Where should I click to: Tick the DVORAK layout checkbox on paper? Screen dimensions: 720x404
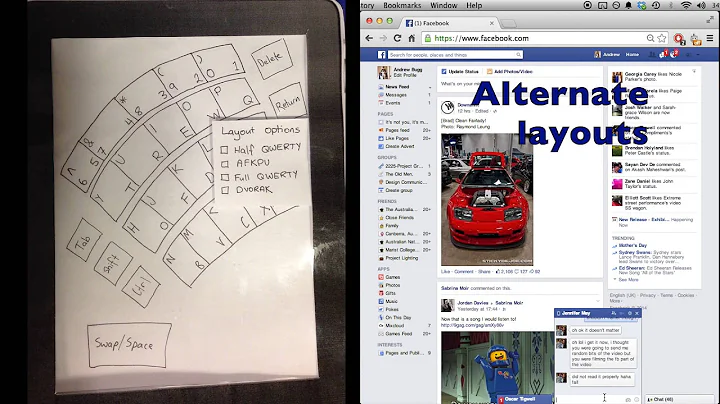pyautogui.click(x=225, y=190)
